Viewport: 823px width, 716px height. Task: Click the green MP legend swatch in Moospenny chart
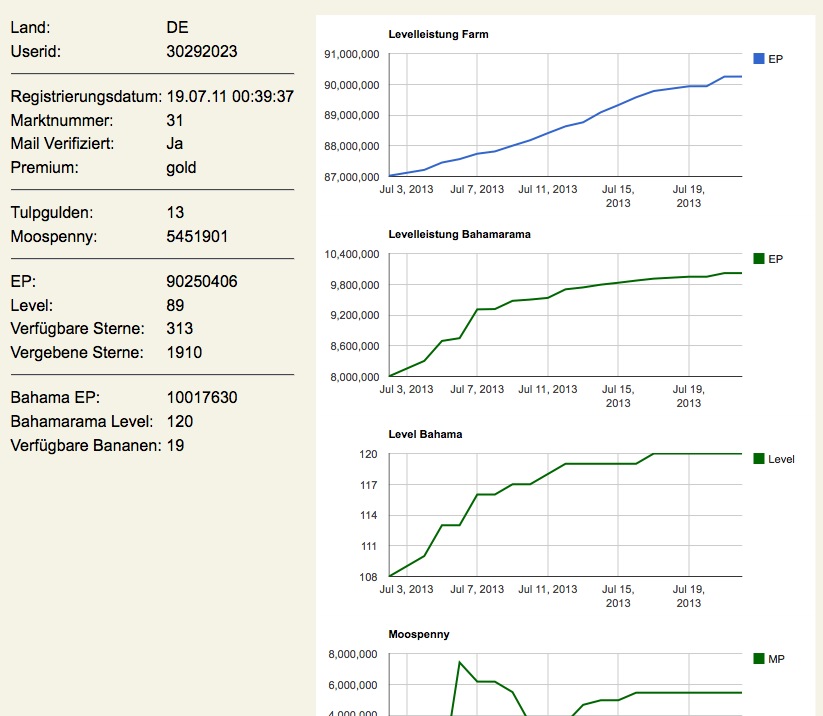pyautogui.click(x=758, y=658)
